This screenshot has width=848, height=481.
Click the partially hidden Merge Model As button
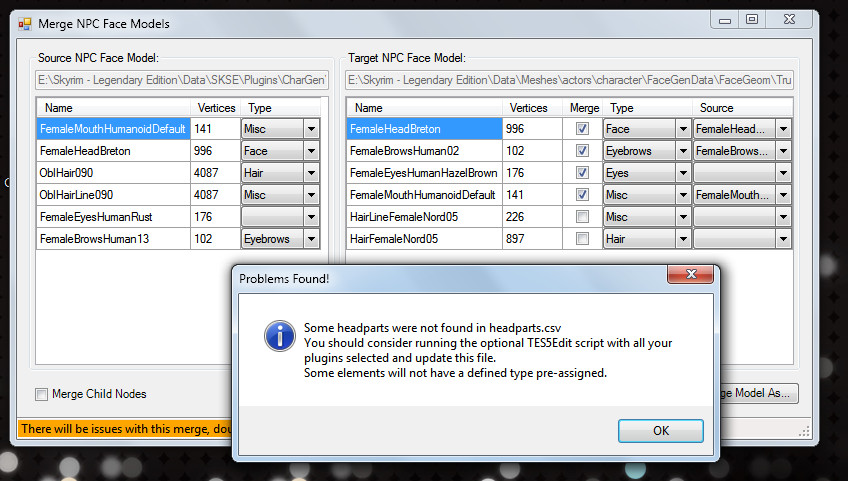point(759,393)
